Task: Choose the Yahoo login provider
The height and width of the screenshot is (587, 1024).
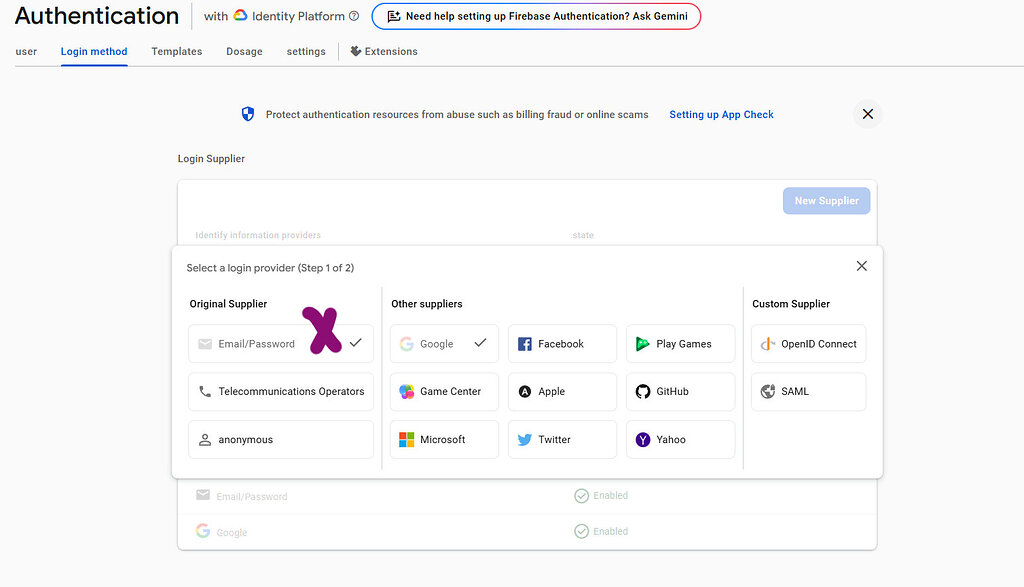Action: [x=680, y=439]
